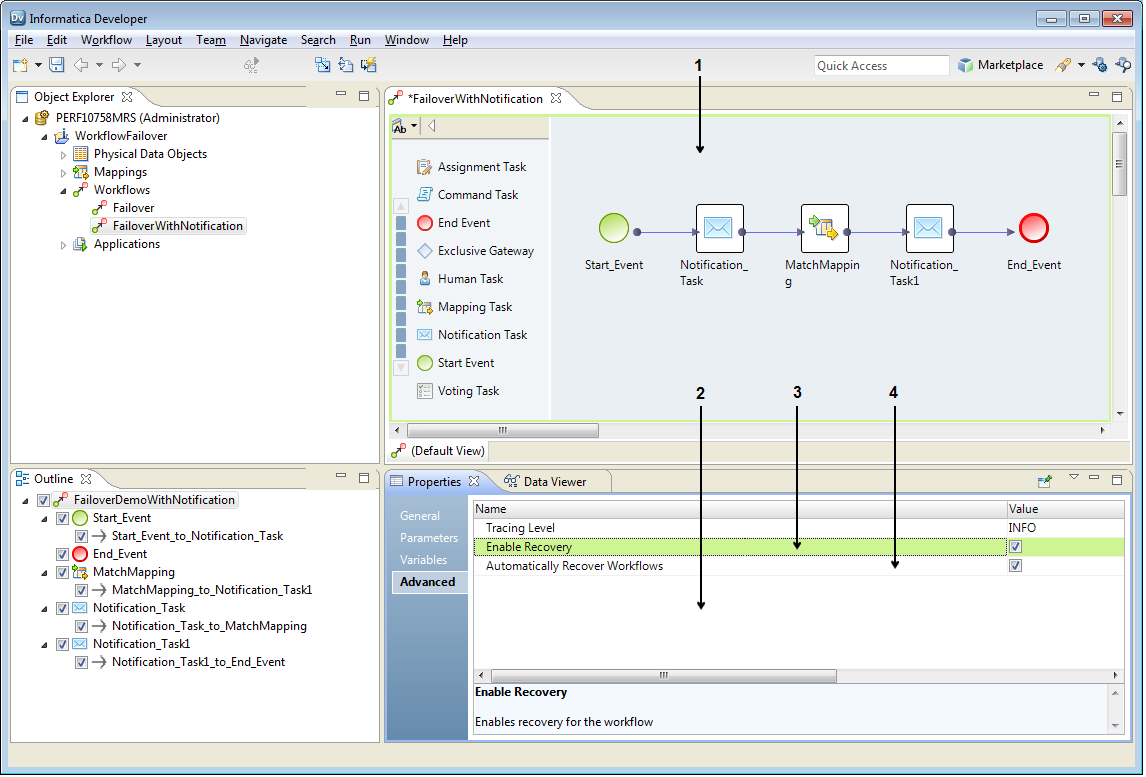Viewport: 1146px width, 777px height.
Task: Collapse the Workflows folder
Action: (x=64, y=190)
